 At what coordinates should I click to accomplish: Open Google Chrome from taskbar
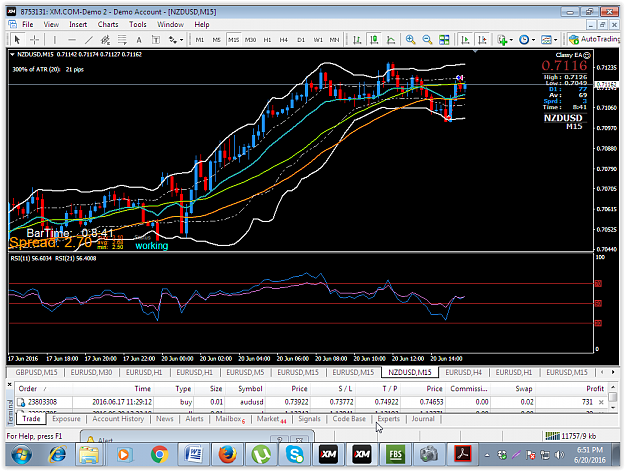(159, 454)
